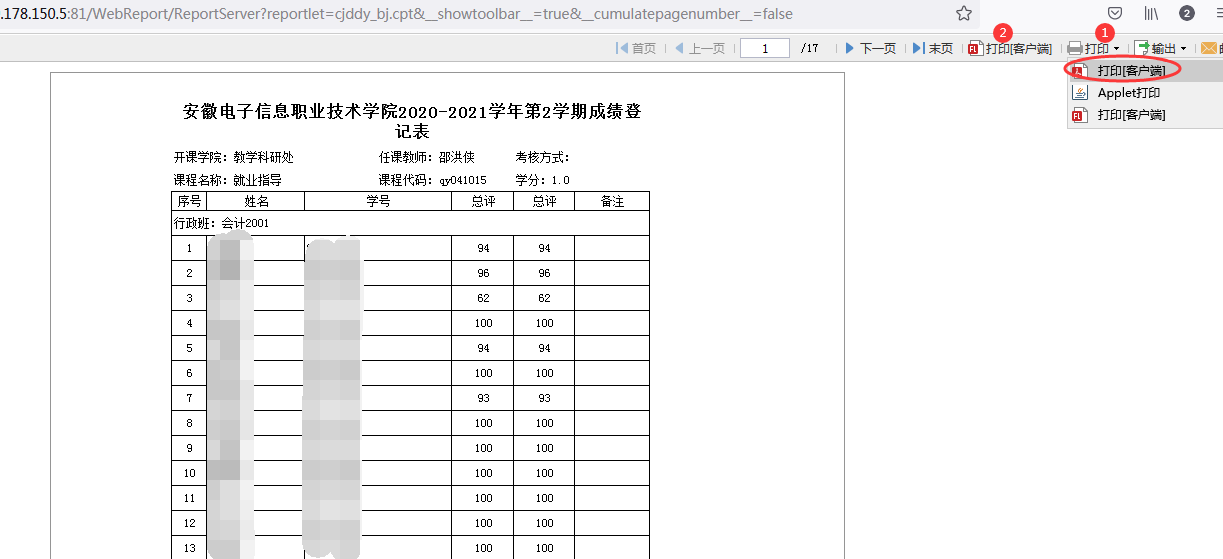The image size is (1223, 559).
Task: Focus the browser URL address bar
Action: coord(450,13)
